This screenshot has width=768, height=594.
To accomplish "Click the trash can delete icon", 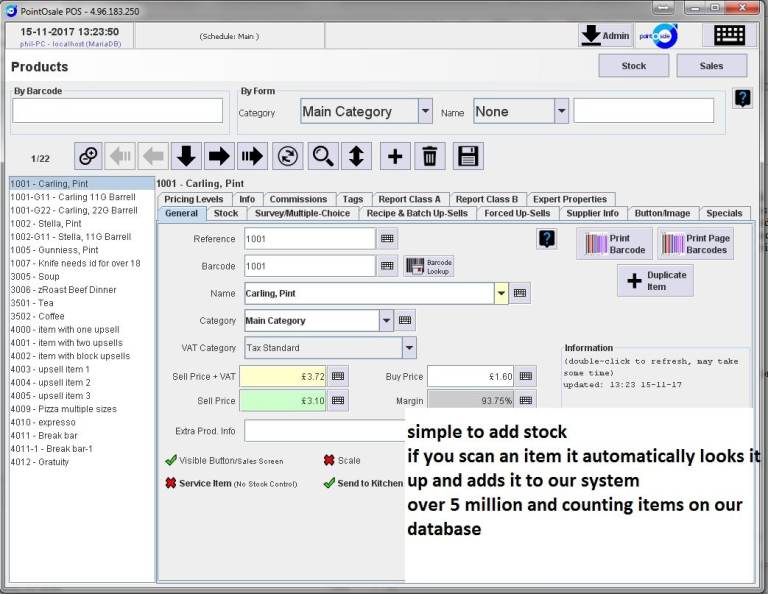I will pyautogui.click(x=429, y=156).
